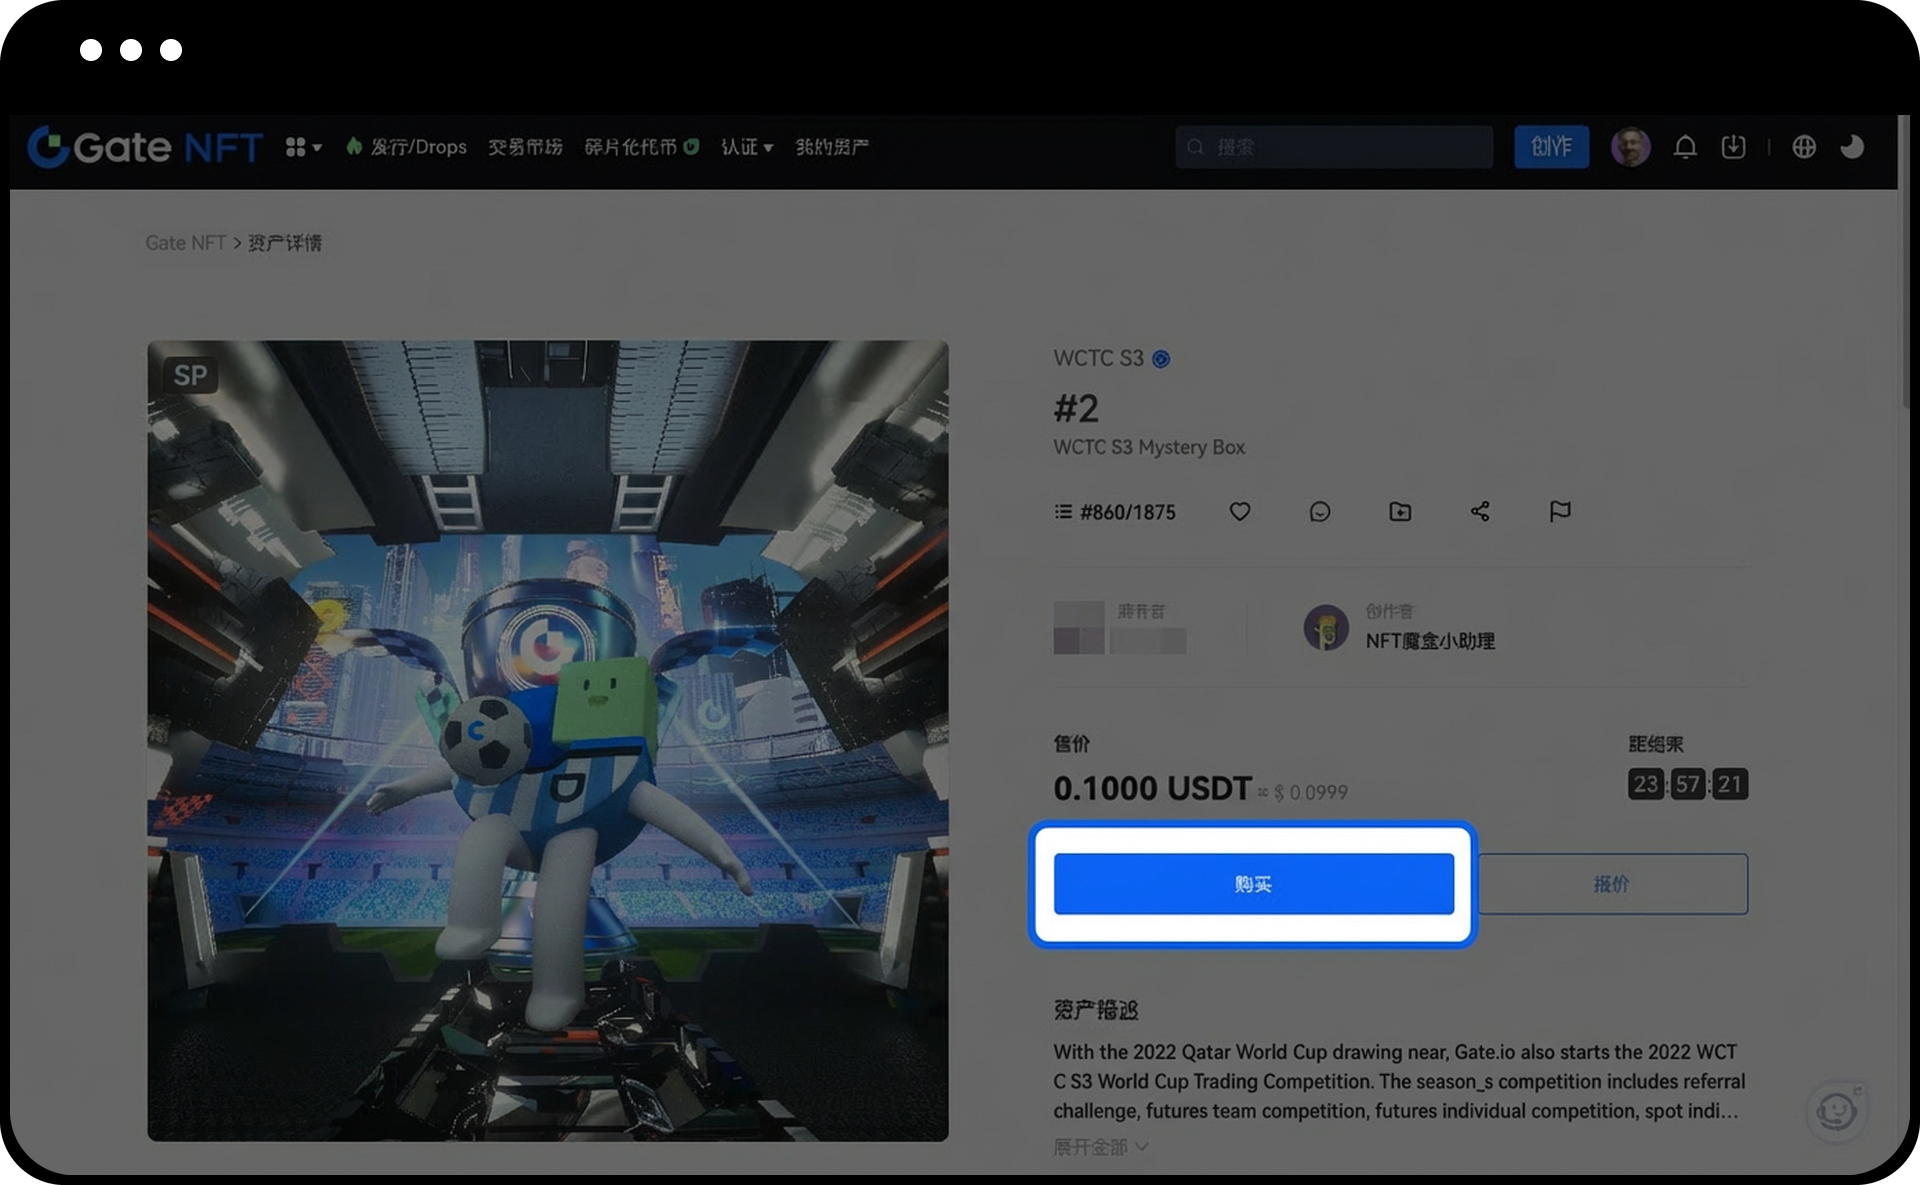
Task: Expand the apps grid dropdown
Action: coord(303,147)
